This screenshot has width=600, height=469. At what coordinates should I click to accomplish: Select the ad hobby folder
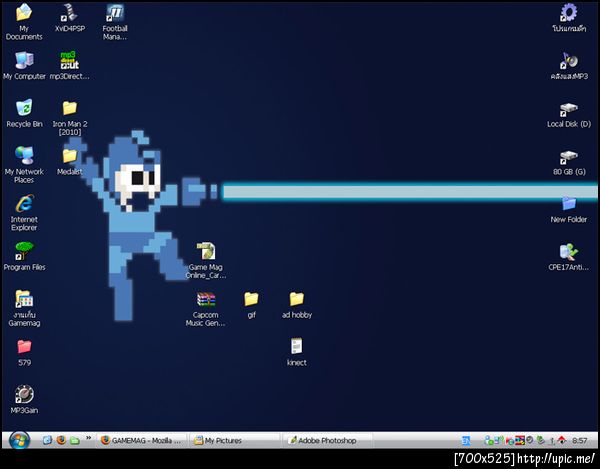(x=297, y=305)
